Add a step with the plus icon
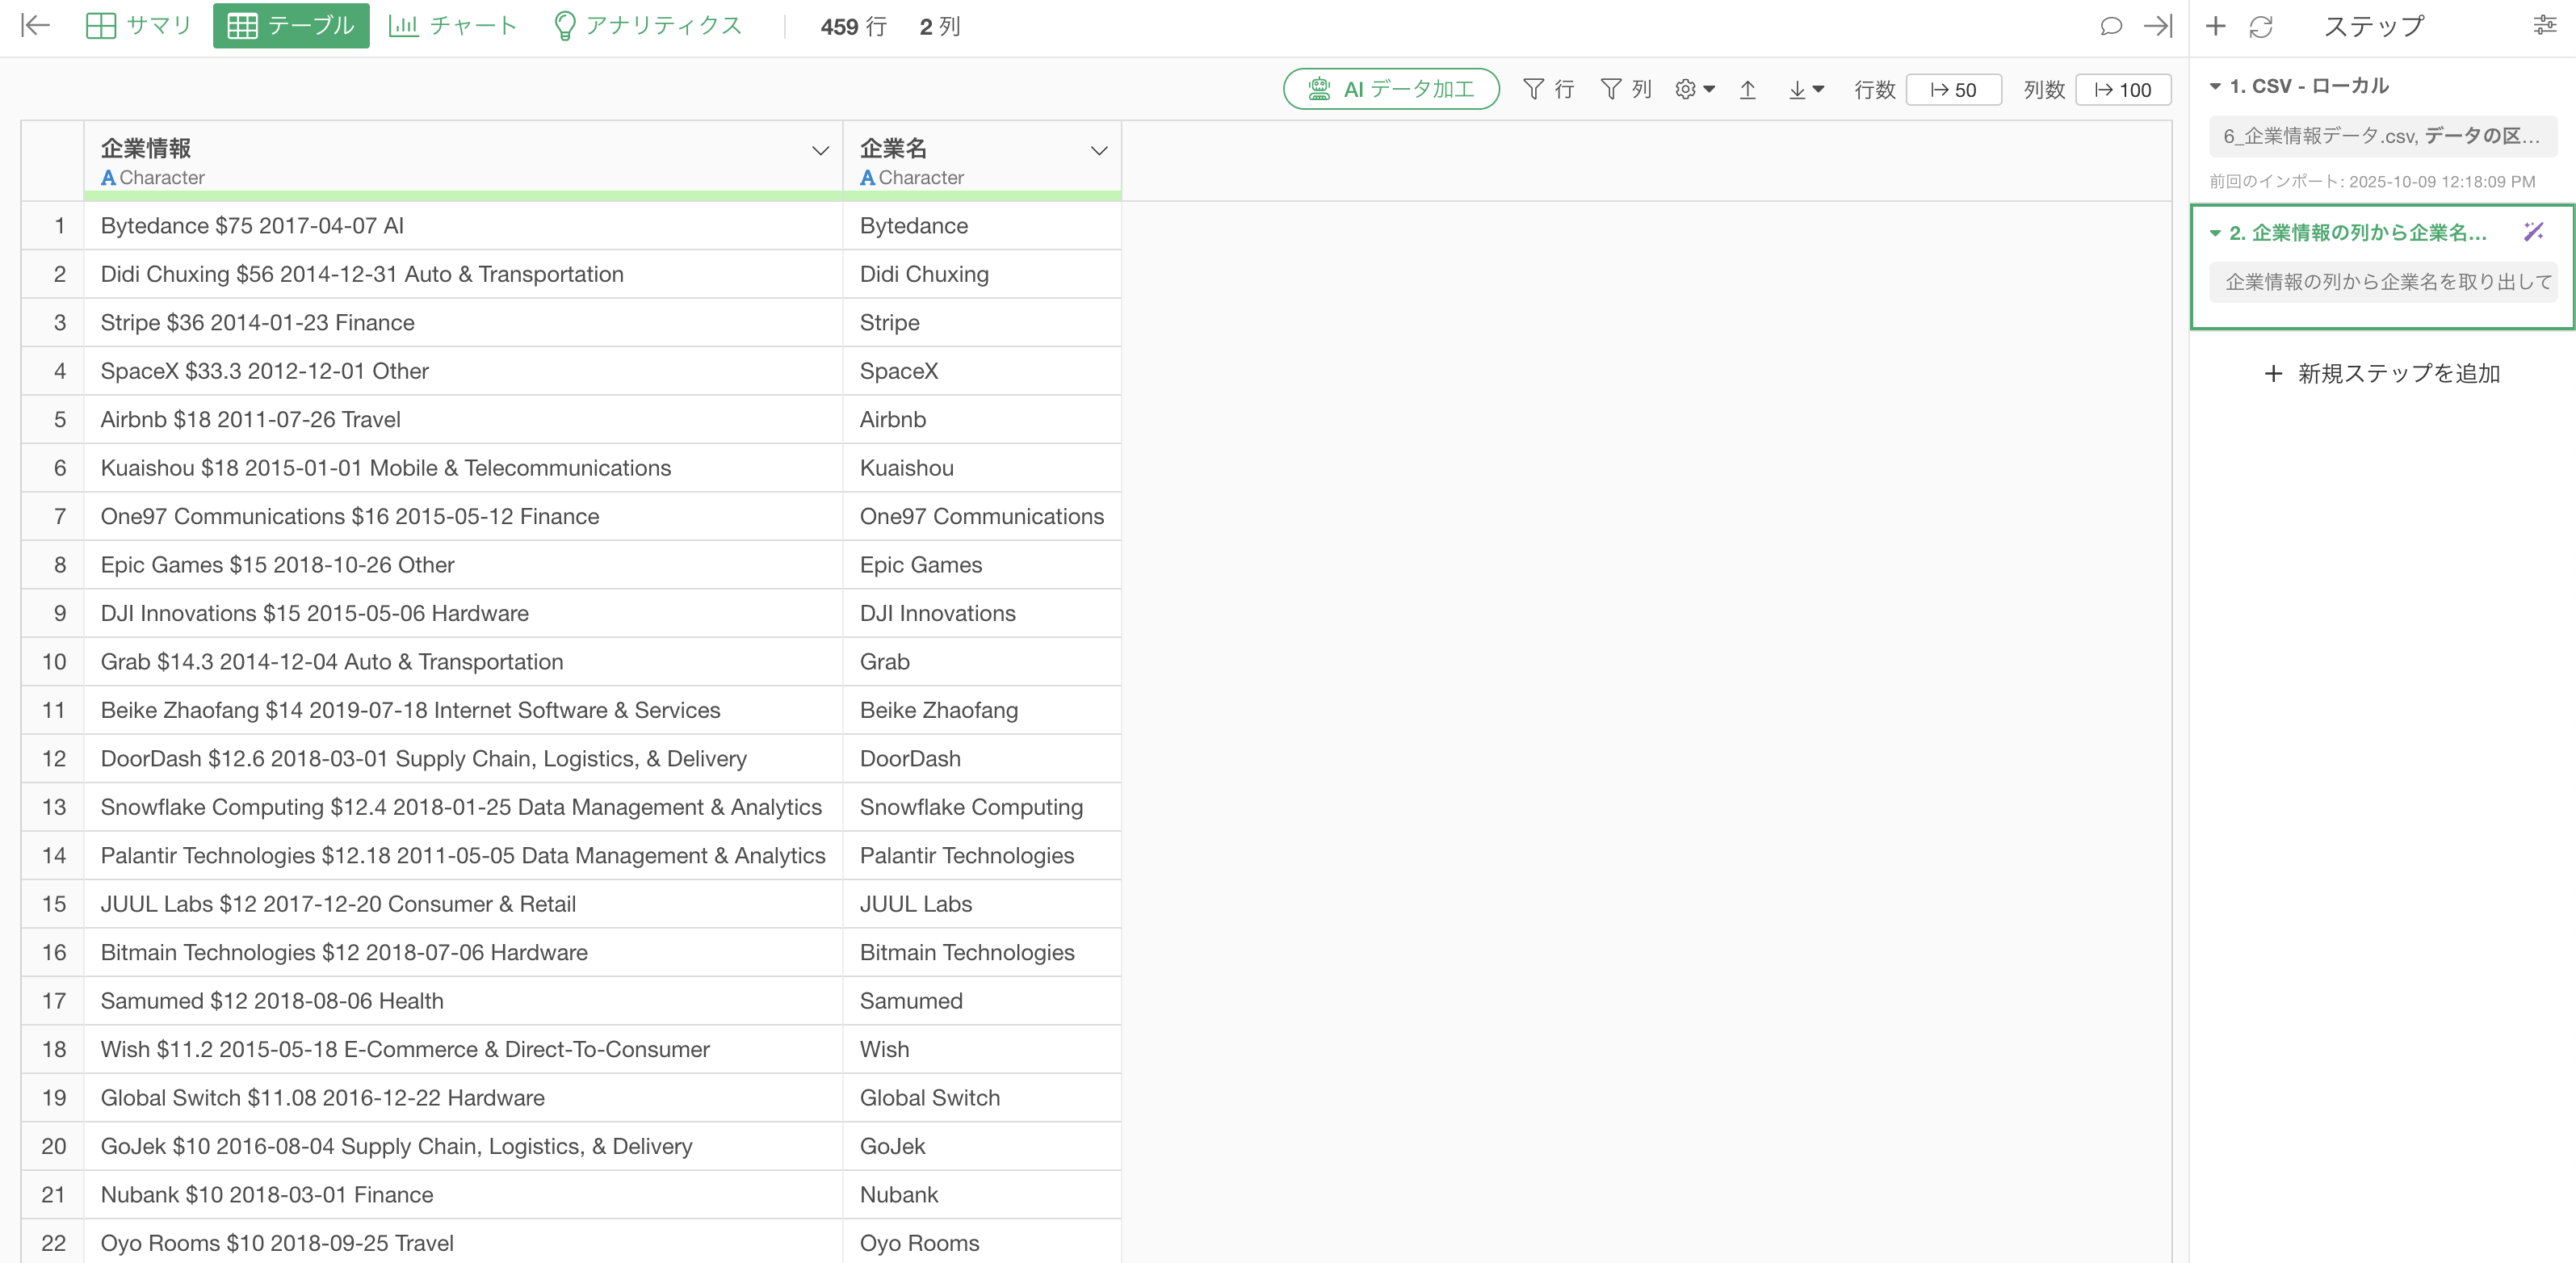Viewport: 2576px width, 1263px height. (x=2215, y=26)
